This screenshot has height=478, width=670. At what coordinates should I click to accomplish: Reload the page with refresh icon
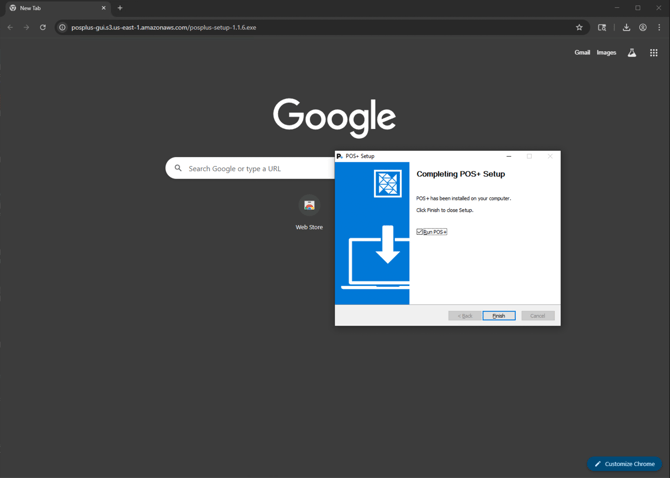point(43,27)
